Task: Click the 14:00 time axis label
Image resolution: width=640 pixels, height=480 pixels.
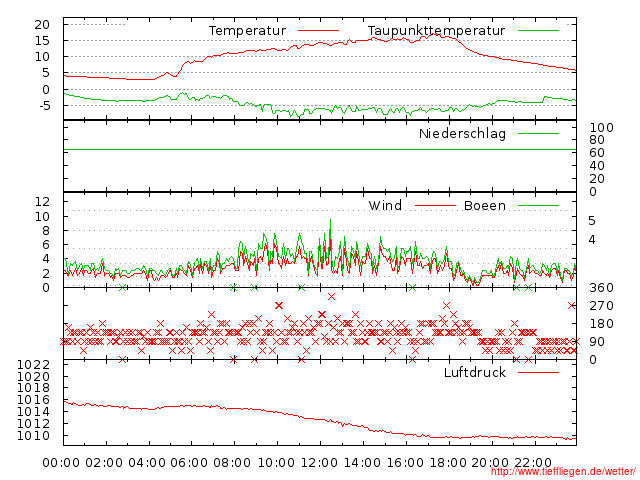Action: point(362,463)
